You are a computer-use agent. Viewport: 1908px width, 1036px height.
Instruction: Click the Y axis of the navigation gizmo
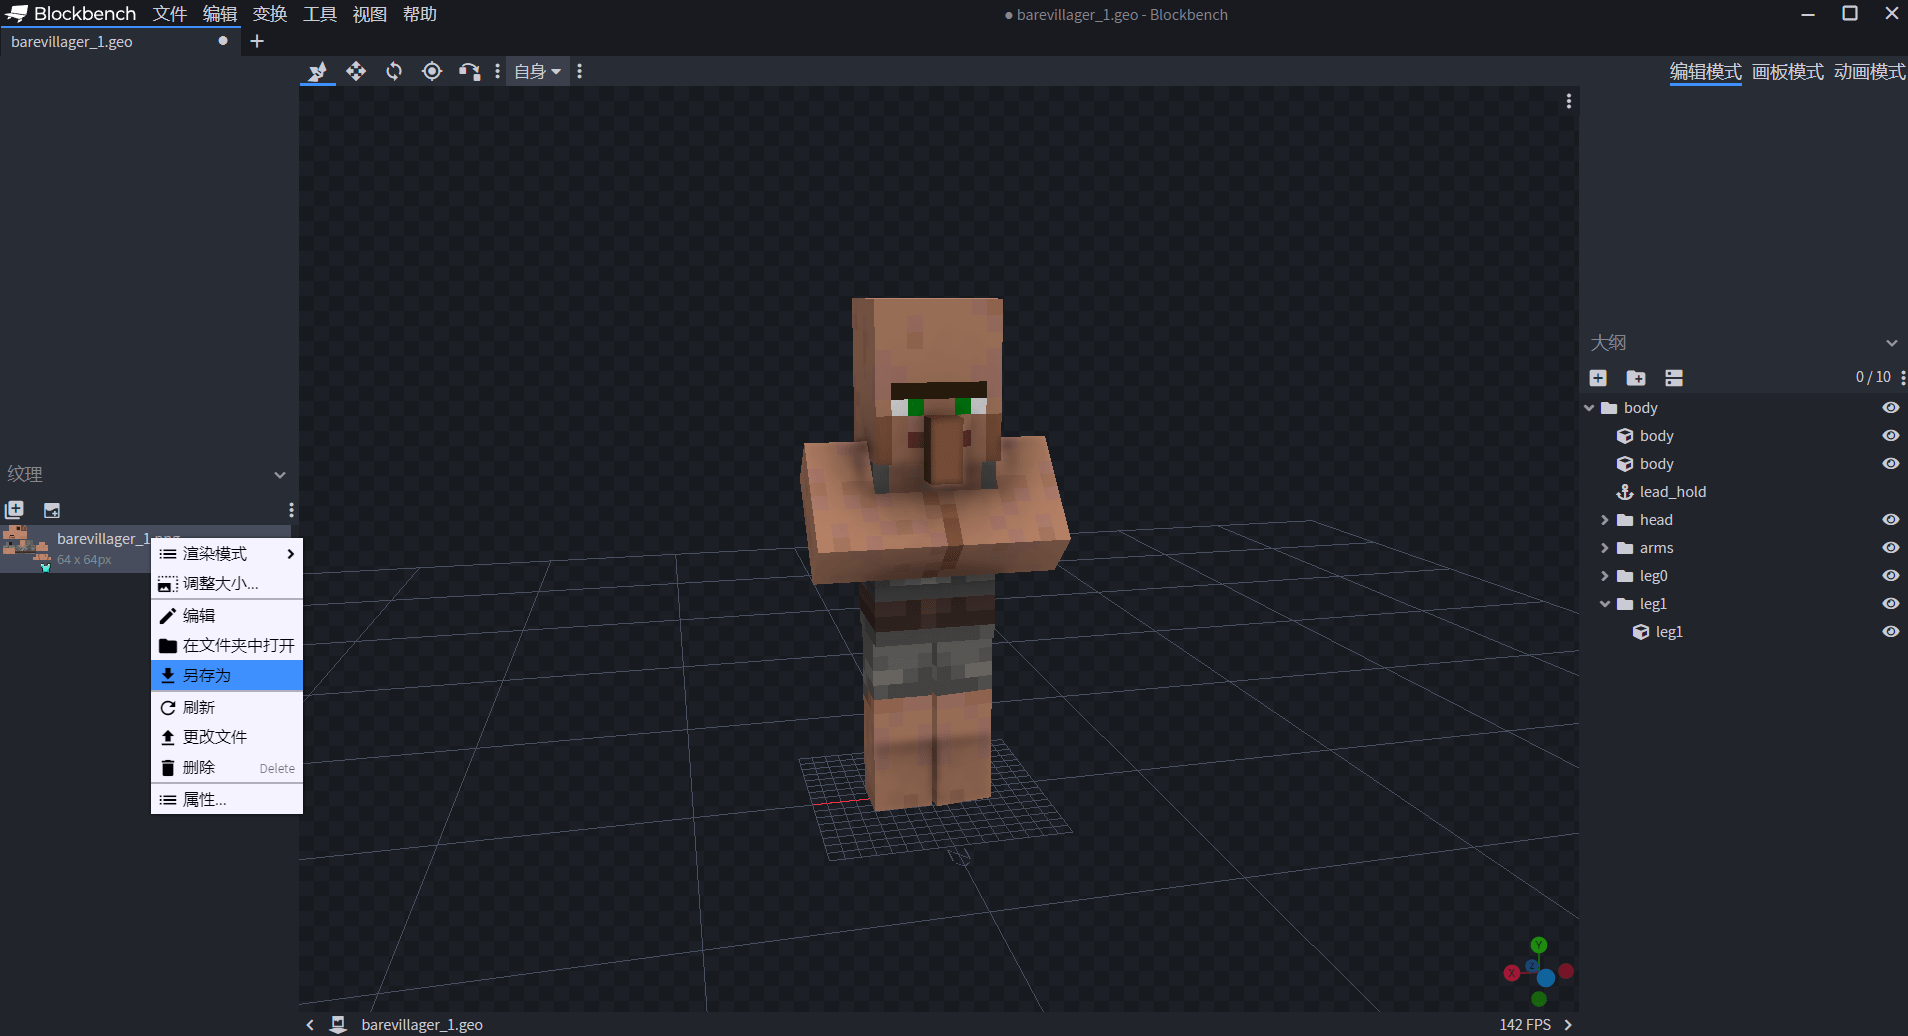1539,945
